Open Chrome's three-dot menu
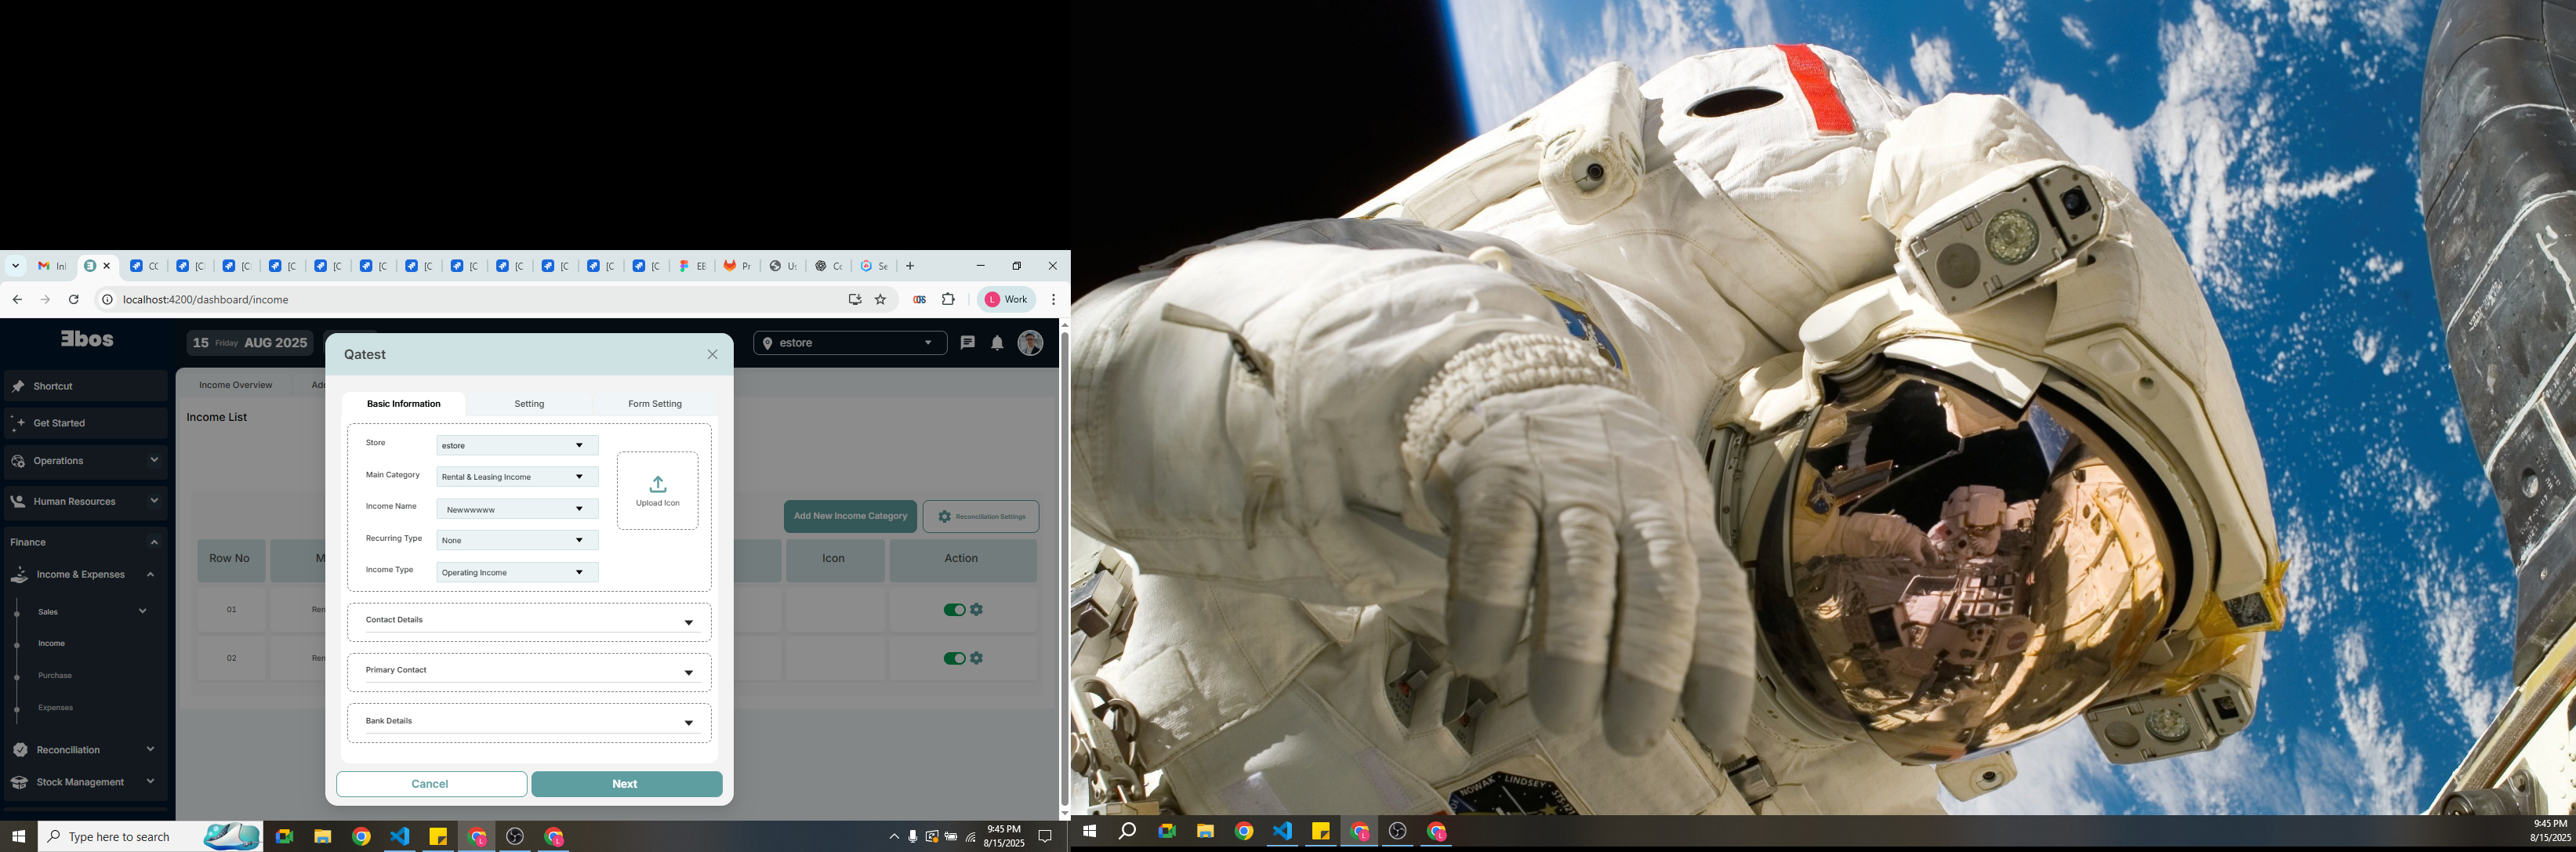Viewport: 2576px width, 852px height. click(1053, 299)
